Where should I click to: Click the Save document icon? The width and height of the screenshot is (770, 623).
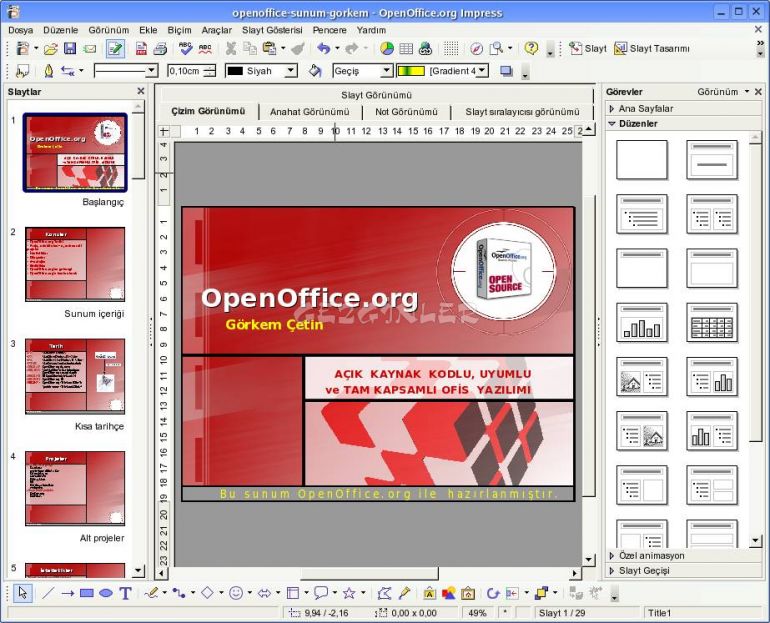click(x=70, y=48)
